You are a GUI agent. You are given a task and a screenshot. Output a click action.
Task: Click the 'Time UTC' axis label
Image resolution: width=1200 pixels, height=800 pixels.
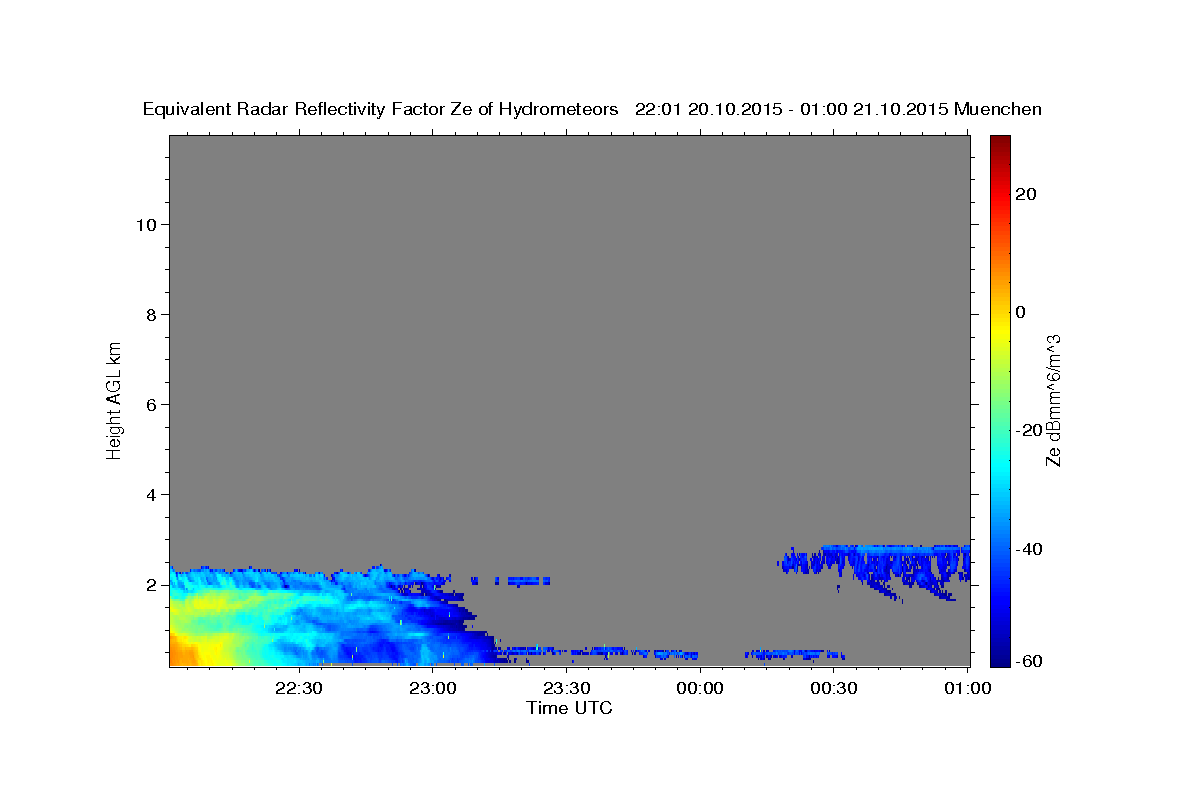tap(569, 708)
